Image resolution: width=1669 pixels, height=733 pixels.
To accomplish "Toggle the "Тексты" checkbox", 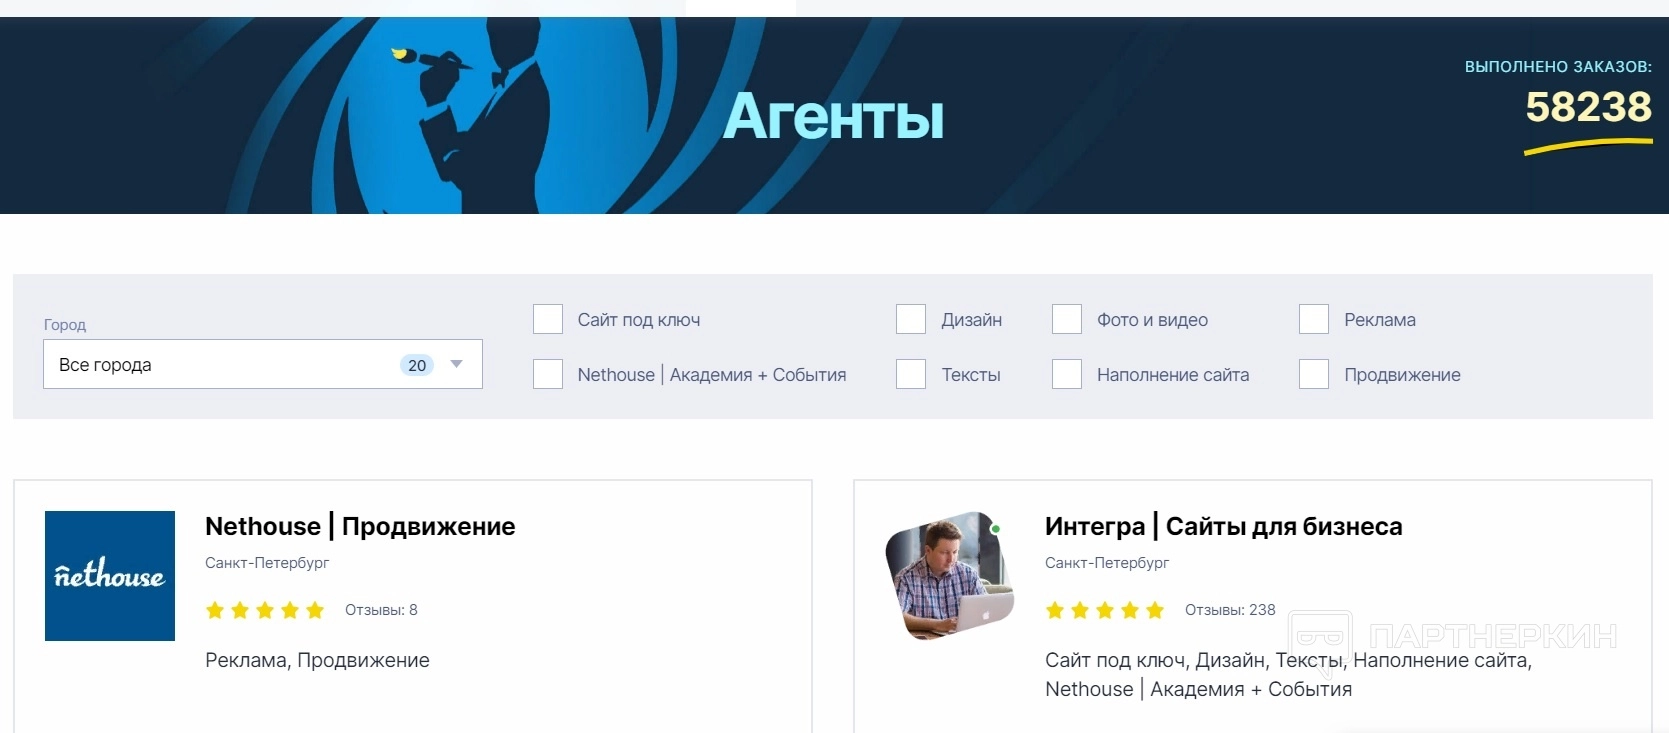I will [x=911, y=374].
